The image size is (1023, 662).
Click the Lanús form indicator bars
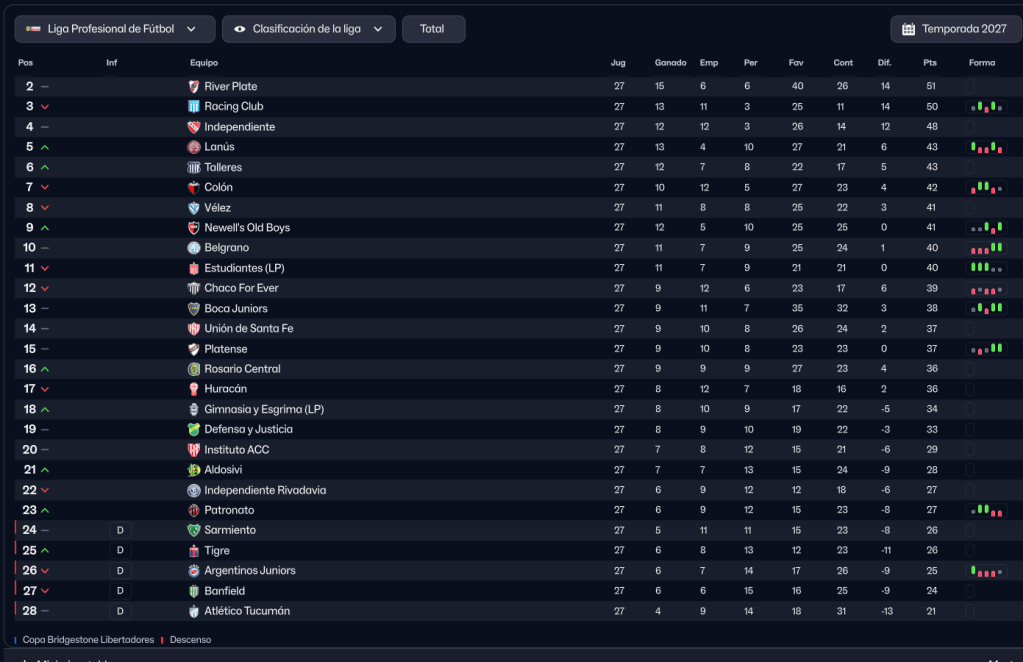coord(986,148)
